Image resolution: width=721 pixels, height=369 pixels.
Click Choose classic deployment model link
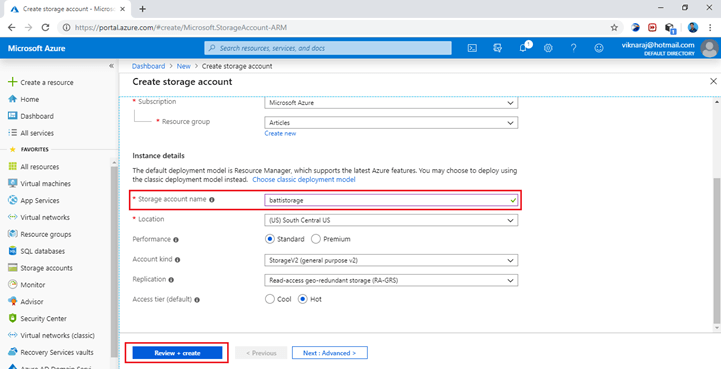point(304,179)
